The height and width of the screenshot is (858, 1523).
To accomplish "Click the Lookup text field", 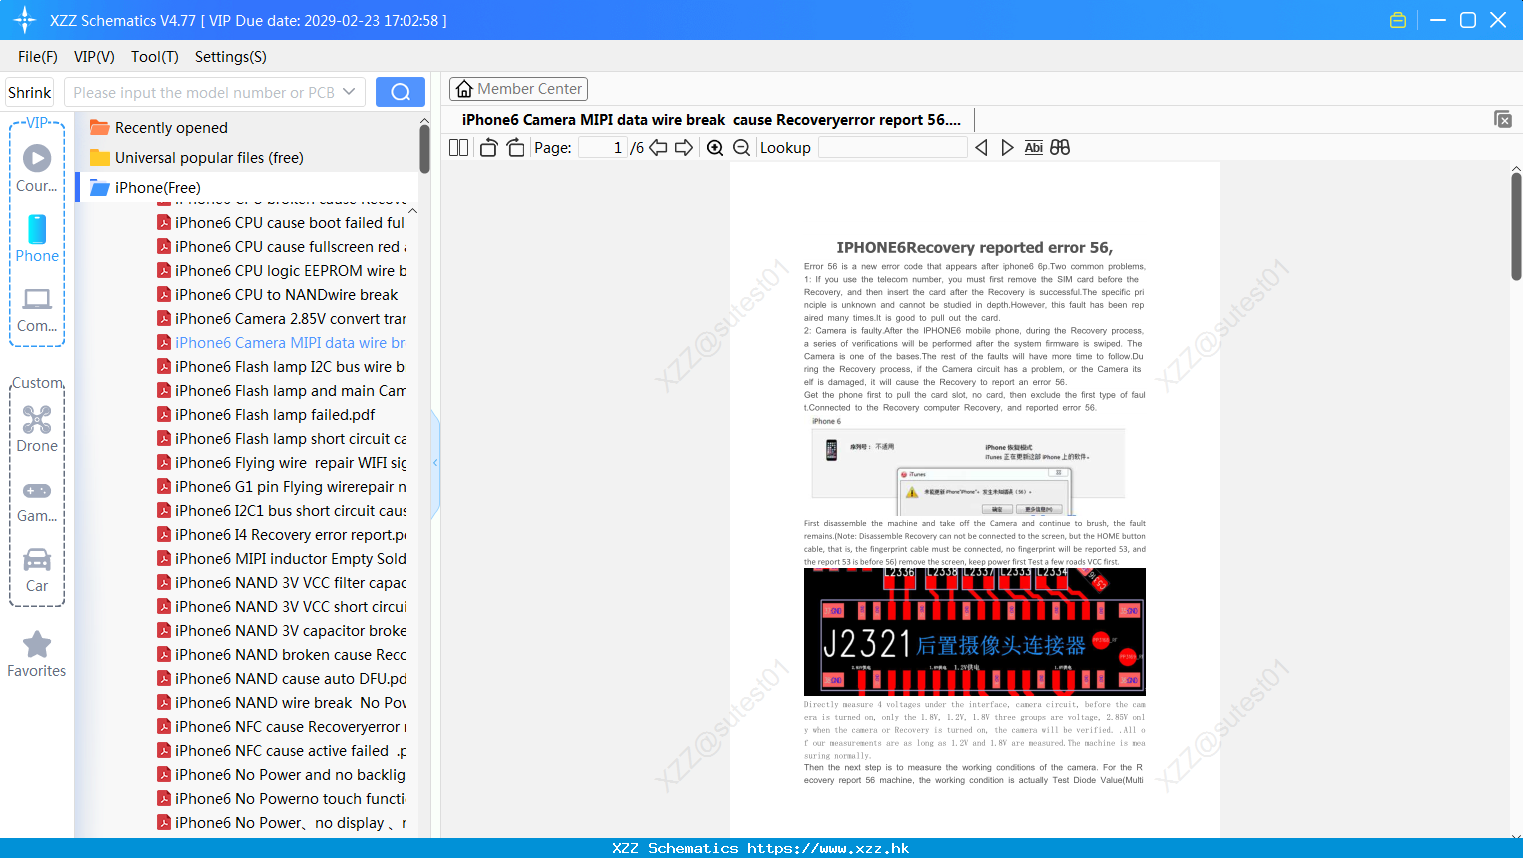I will 892,148.
